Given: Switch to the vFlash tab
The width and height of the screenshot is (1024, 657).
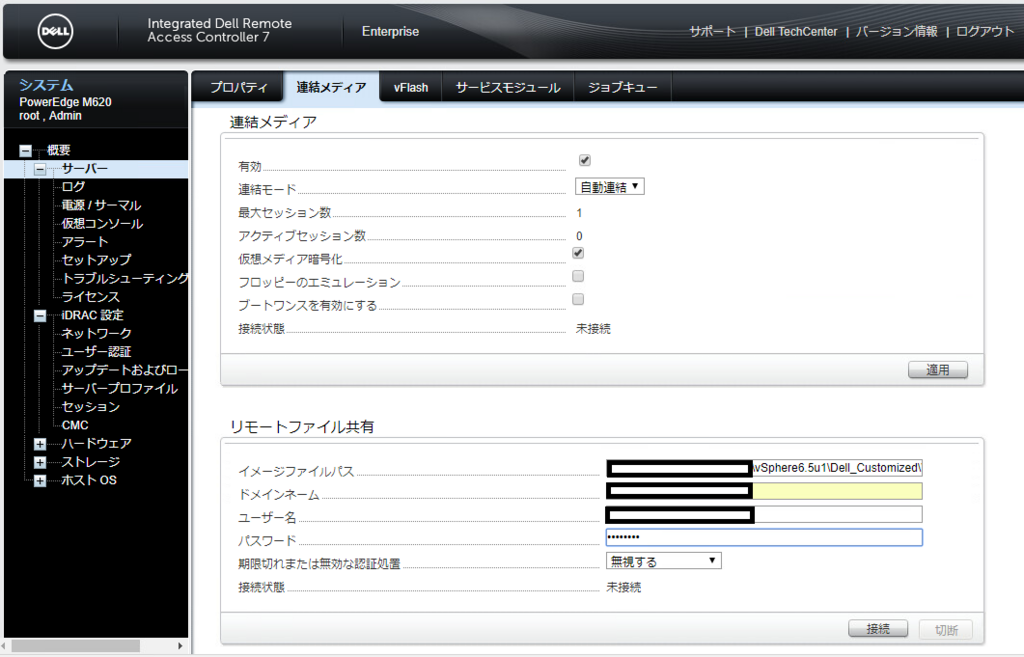Looking at the screenshot, I should pos(411,88).
